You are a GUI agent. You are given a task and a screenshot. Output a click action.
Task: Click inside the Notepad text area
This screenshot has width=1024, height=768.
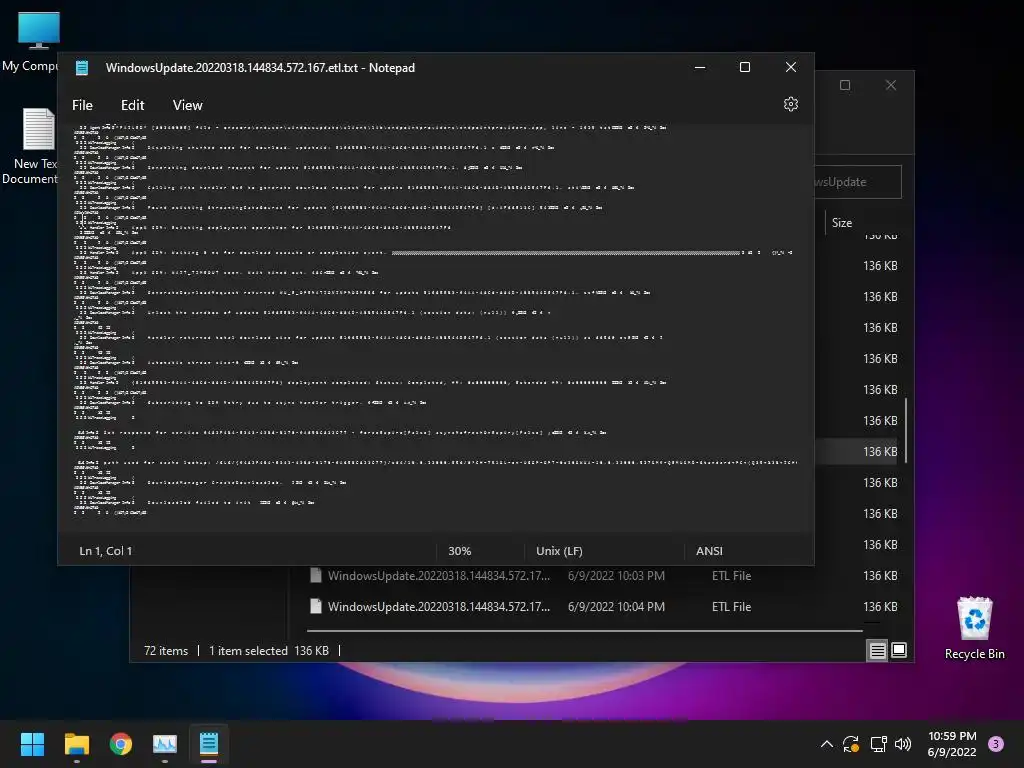coord(435,327)
